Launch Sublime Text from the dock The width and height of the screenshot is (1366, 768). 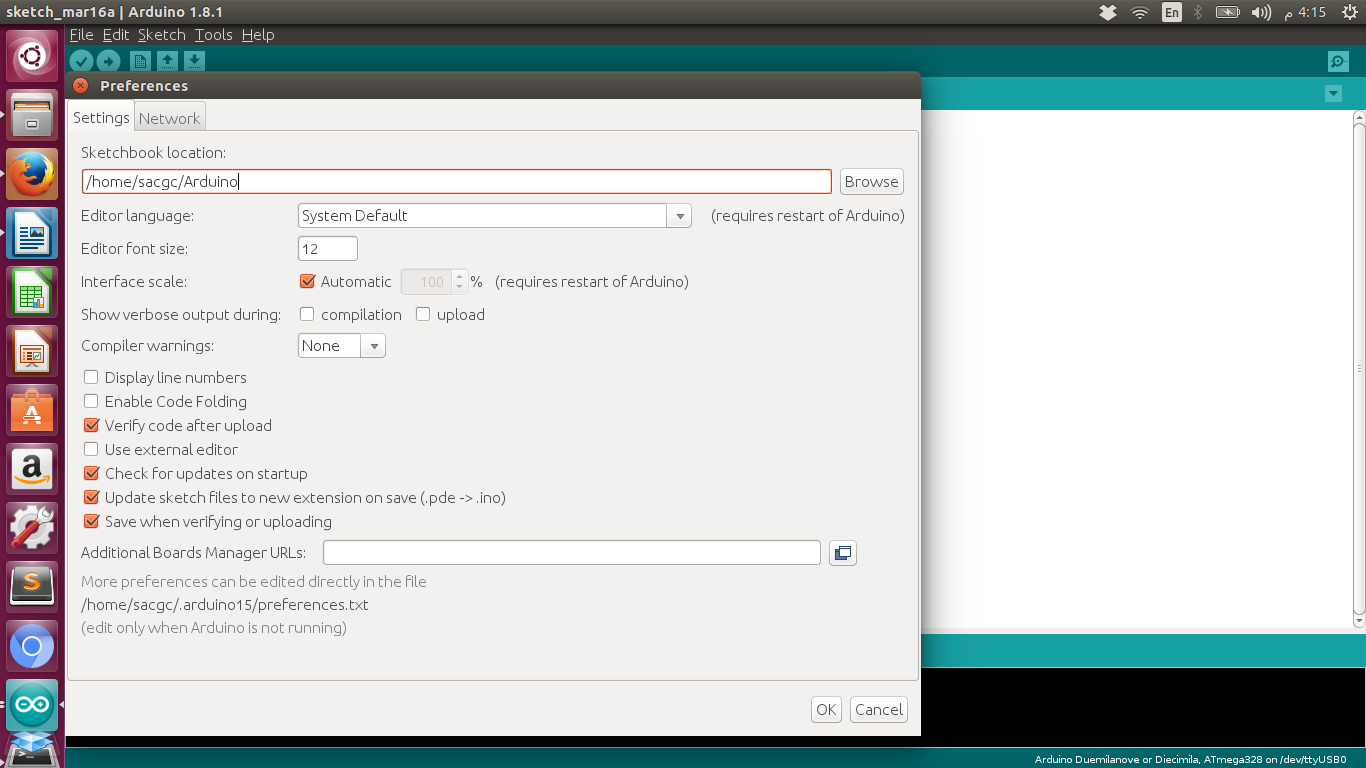[x=32, y=587]
